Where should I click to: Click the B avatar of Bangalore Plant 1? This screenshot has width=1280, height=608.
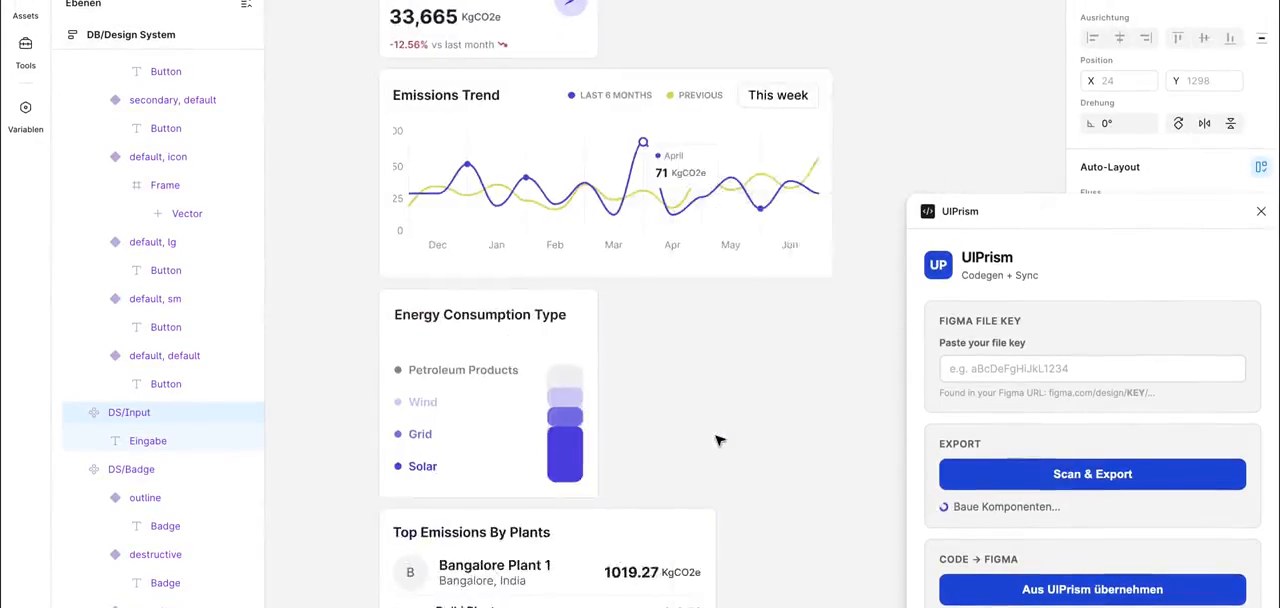click(x=410, y=572)
